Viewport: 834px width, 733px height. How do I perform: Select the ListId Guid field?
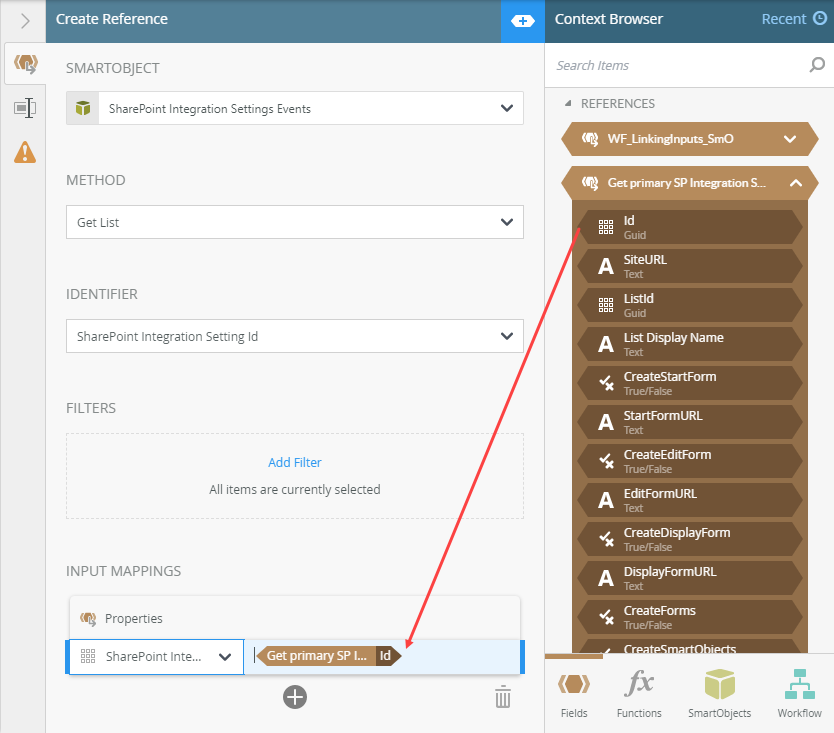tap(690, 305)
